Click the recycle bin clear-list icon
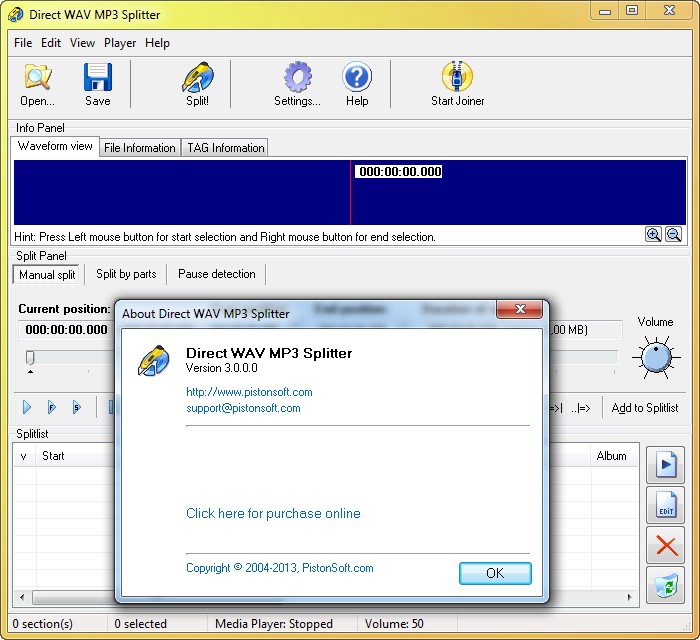The image size is (700, 640). click(x=665, y=585)
